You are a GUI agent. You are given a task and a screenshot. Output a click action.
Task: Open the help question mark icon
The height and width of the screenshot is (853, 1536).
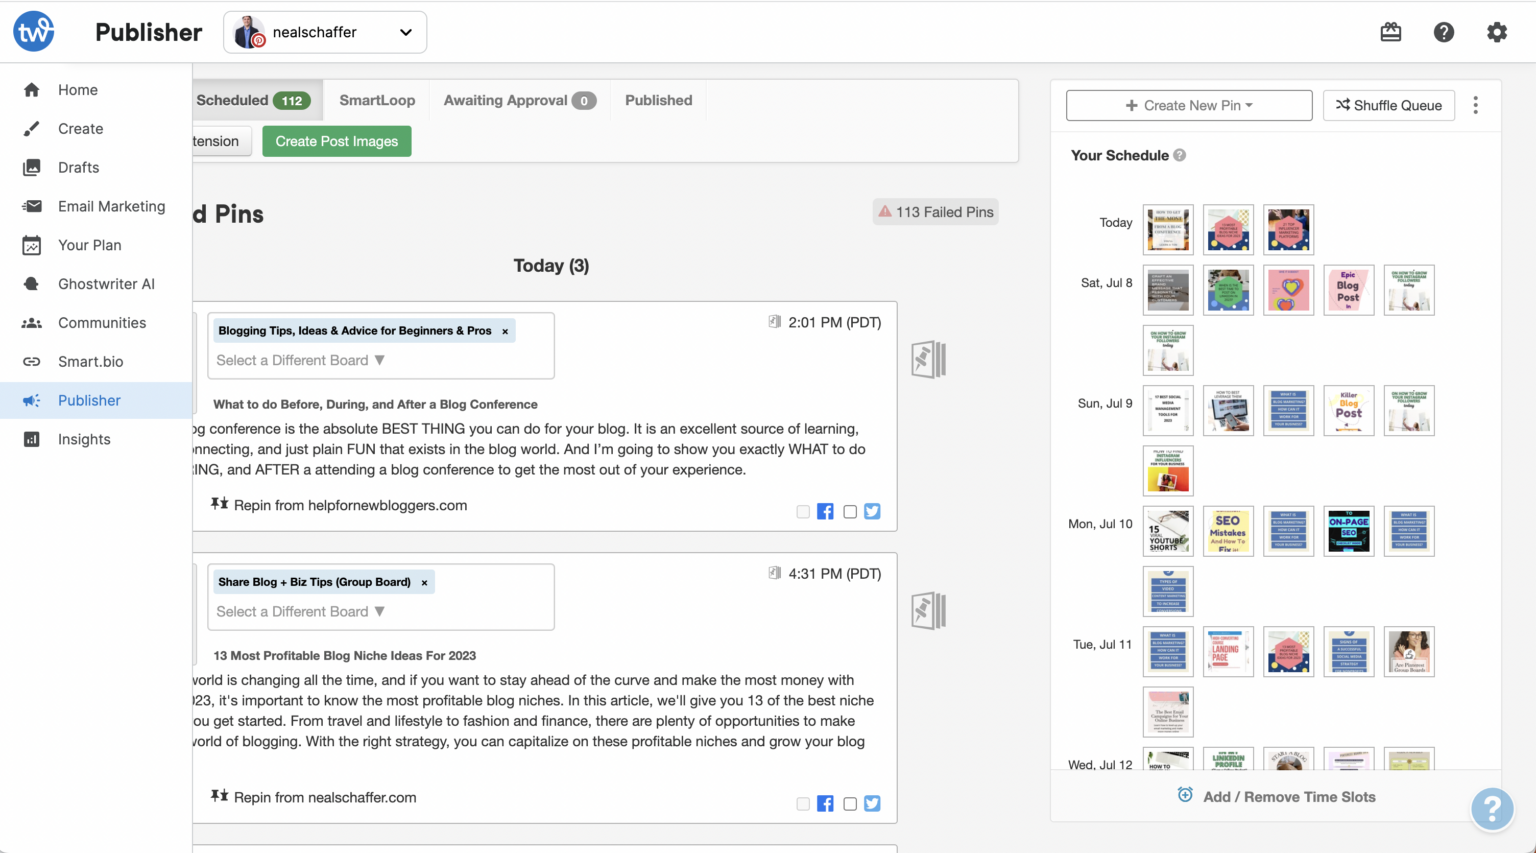[1444, 31]
